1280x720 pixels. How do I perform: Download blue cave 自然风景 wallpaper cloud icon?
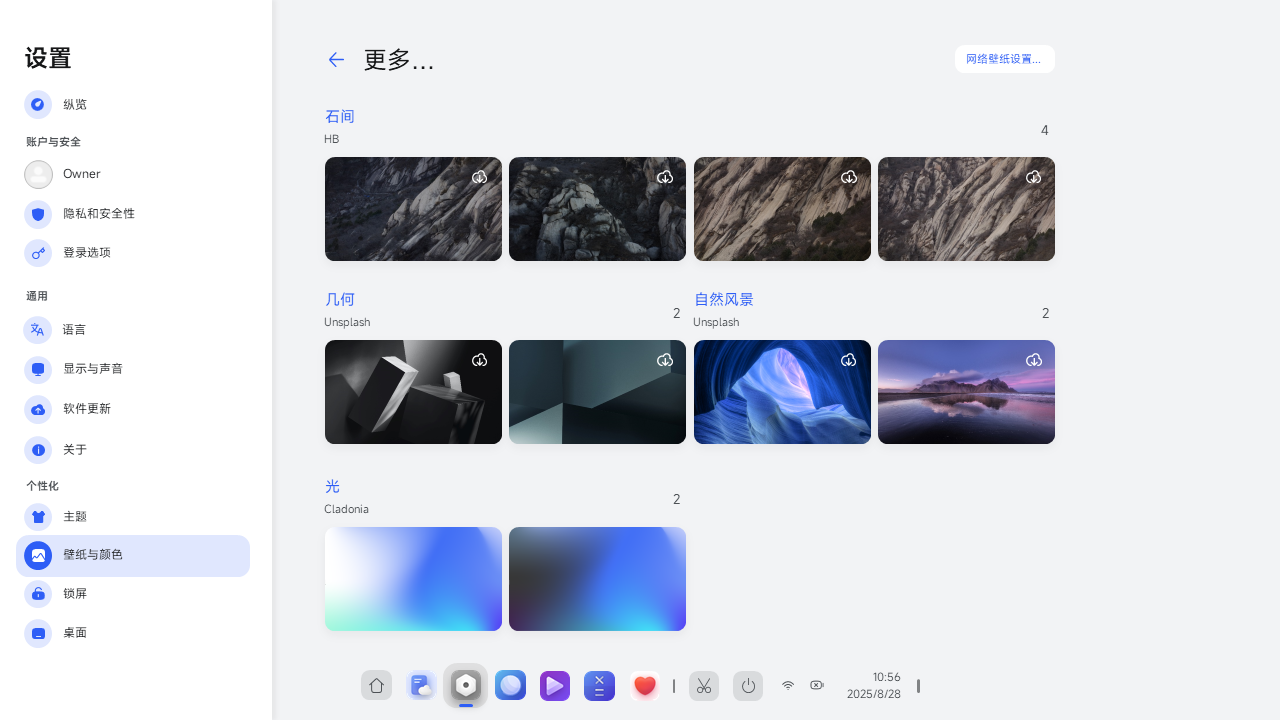point(849,360)
